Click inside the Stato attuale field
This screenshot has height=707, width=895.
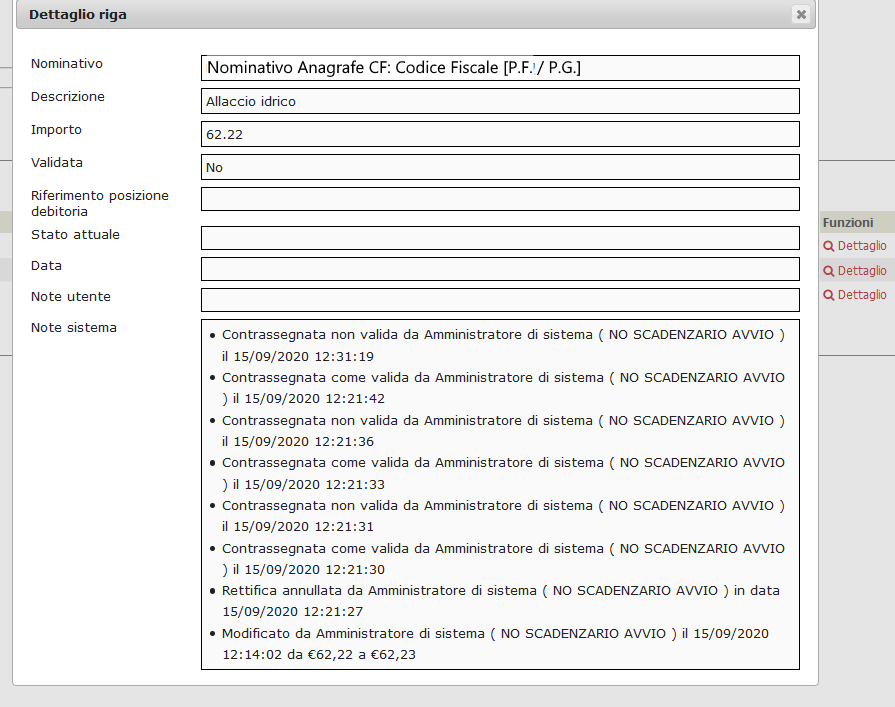(500, 238)
